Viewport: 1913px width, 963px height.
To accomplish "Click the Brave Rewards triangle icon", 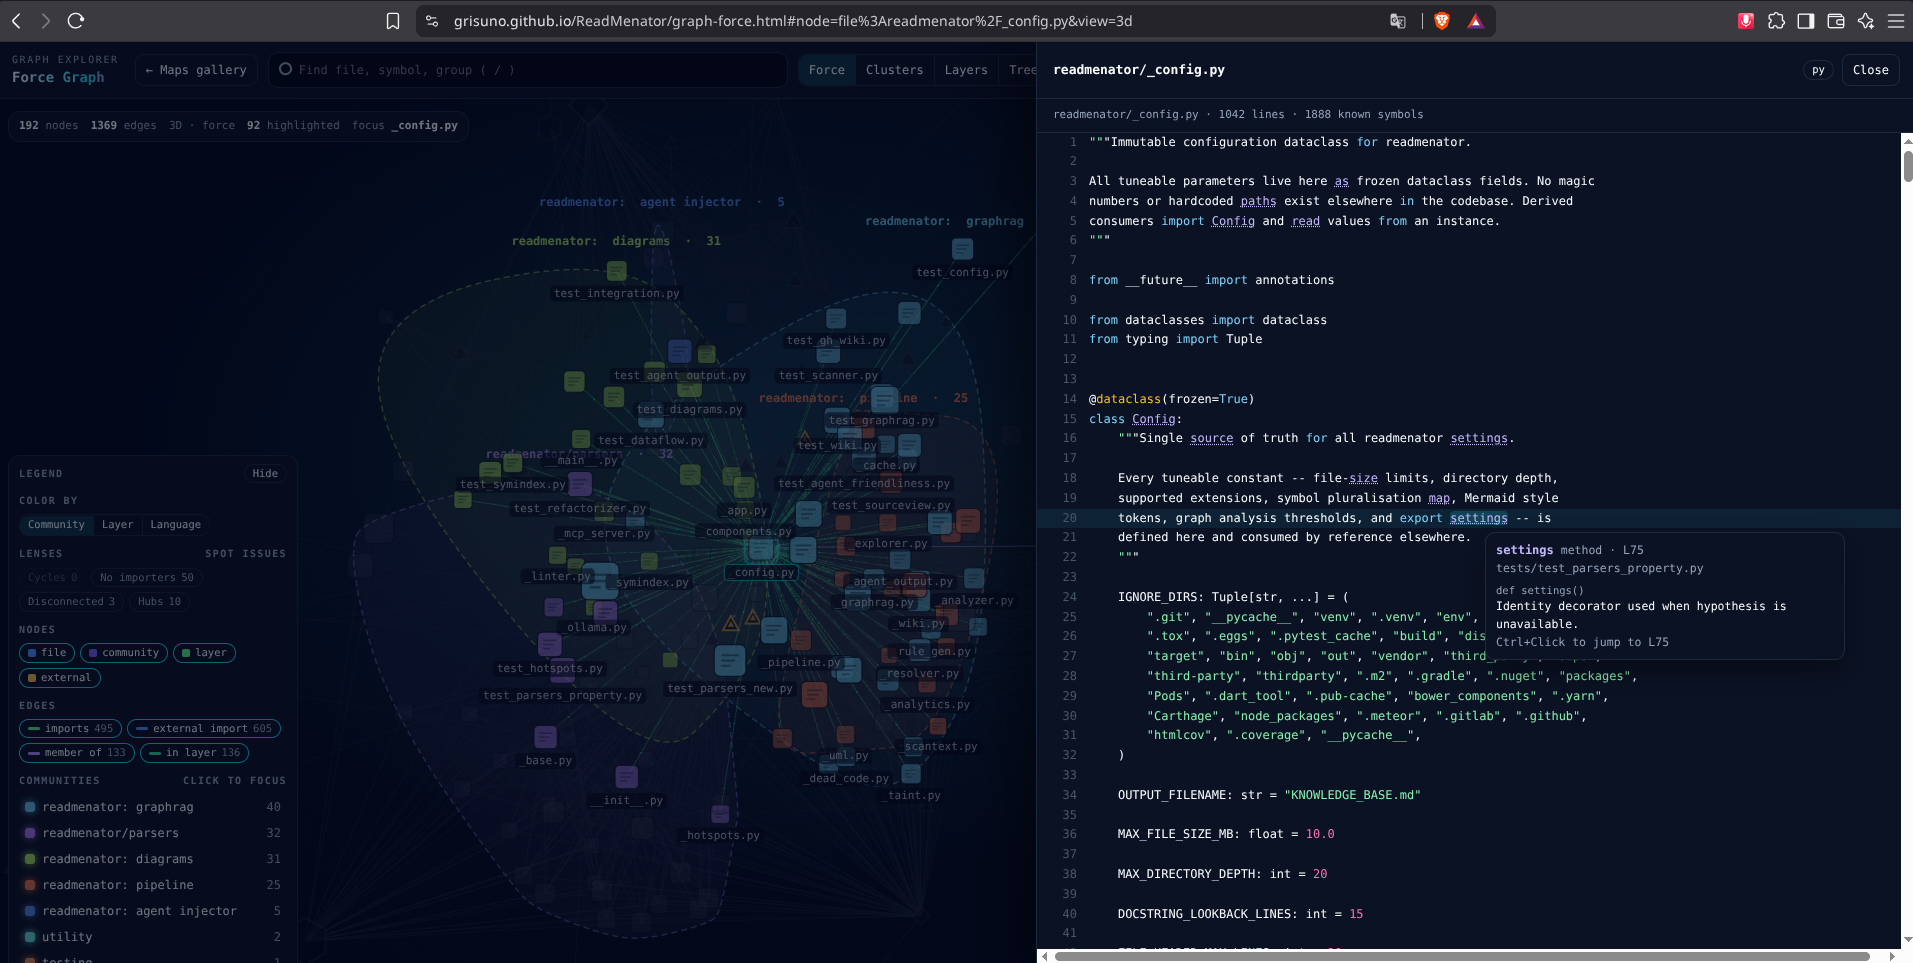I will (1475, 21).
